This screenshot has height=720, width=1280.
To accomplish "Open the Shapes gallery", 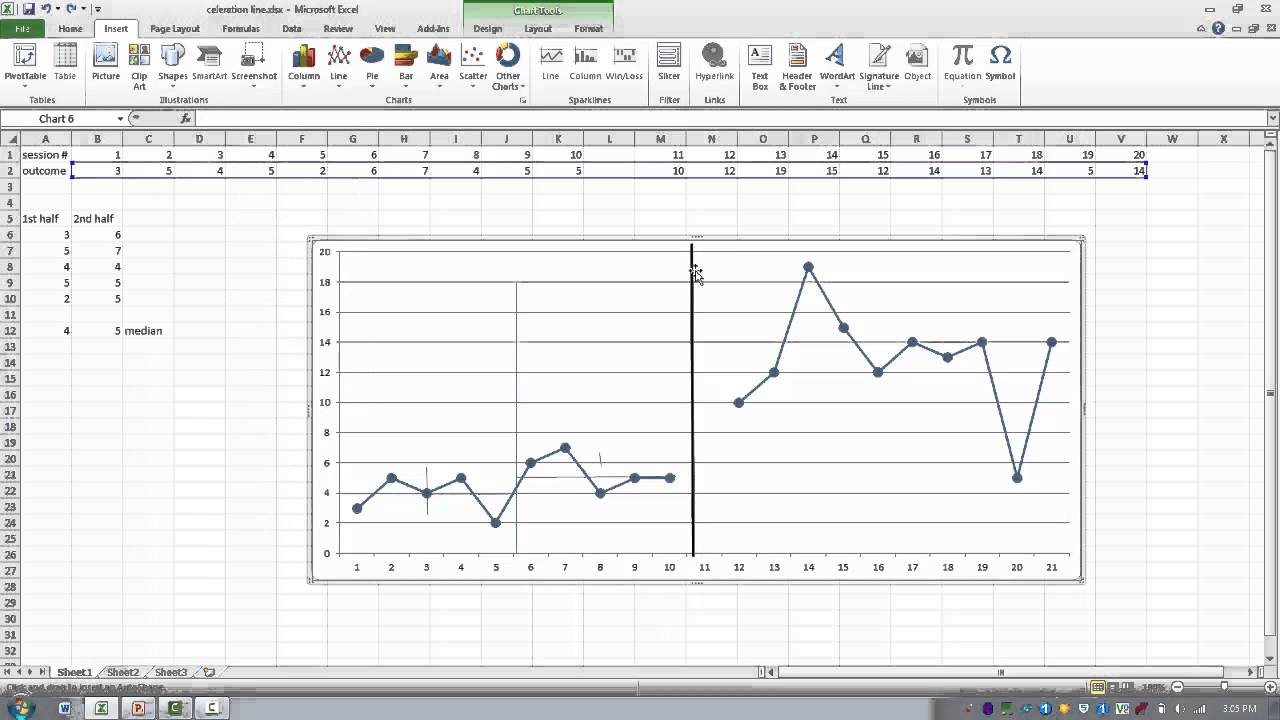I will (x=172, y=66).
